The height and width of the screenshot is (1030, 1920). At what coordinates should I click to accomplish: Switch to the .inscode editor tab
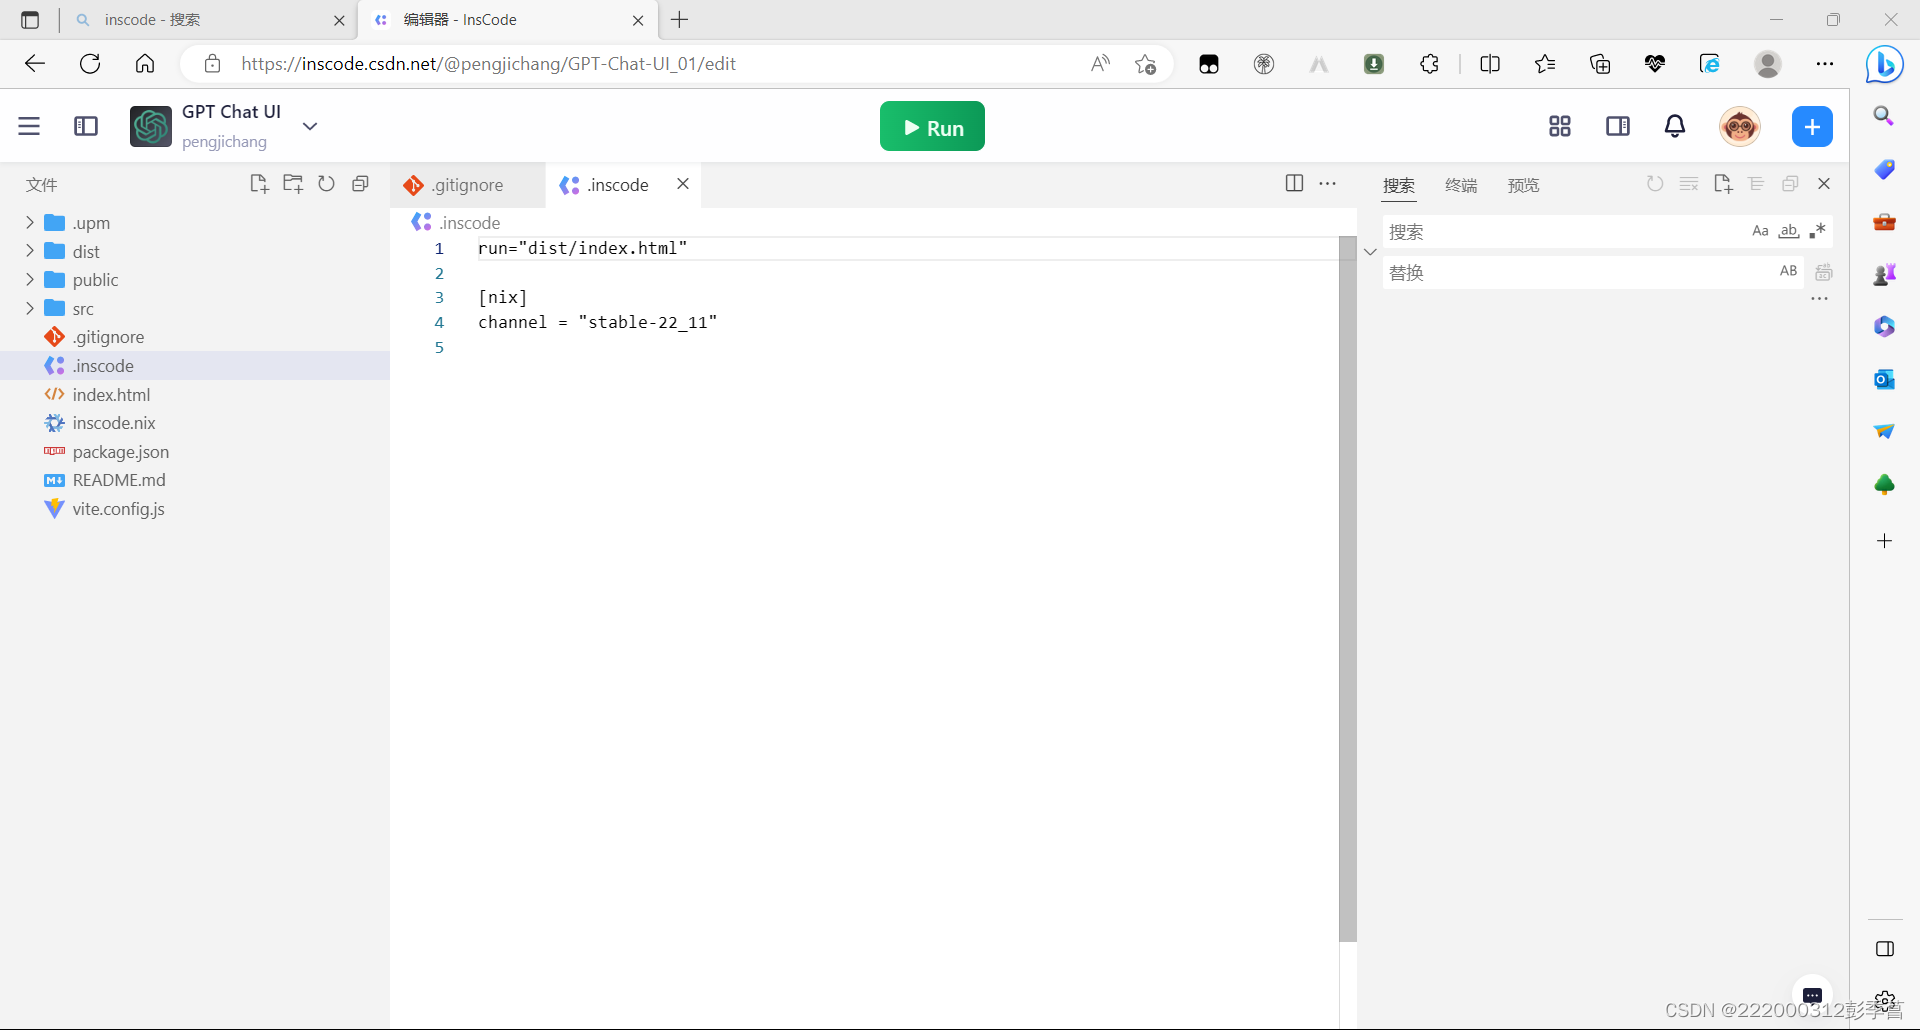(617, 185)
